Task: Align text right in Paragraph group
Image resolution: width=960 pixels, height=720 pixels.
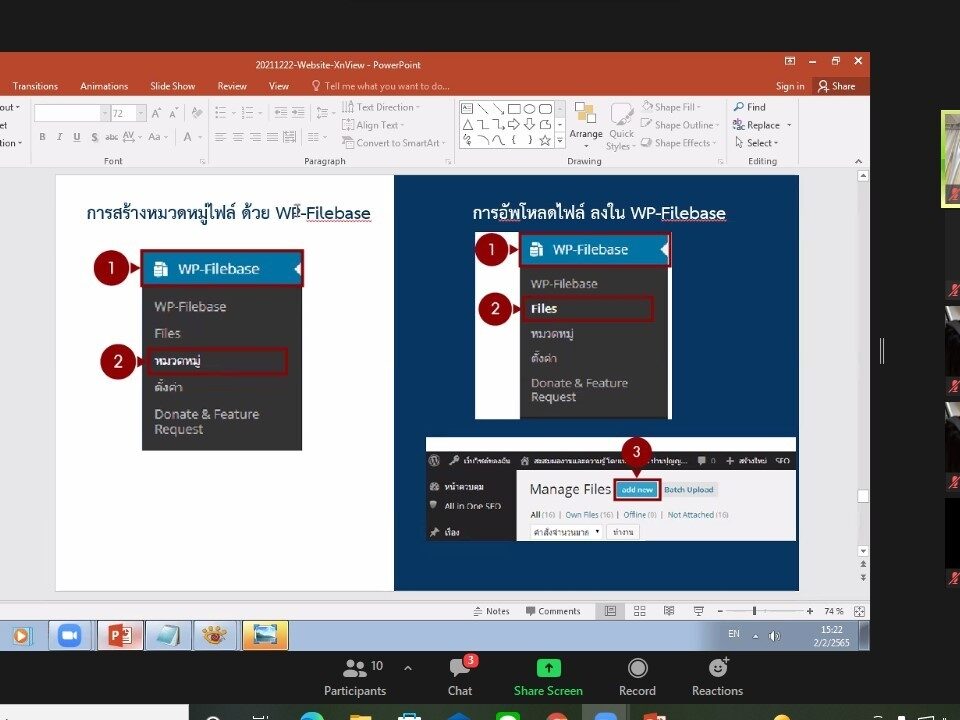Action: (x=255, y=137)
